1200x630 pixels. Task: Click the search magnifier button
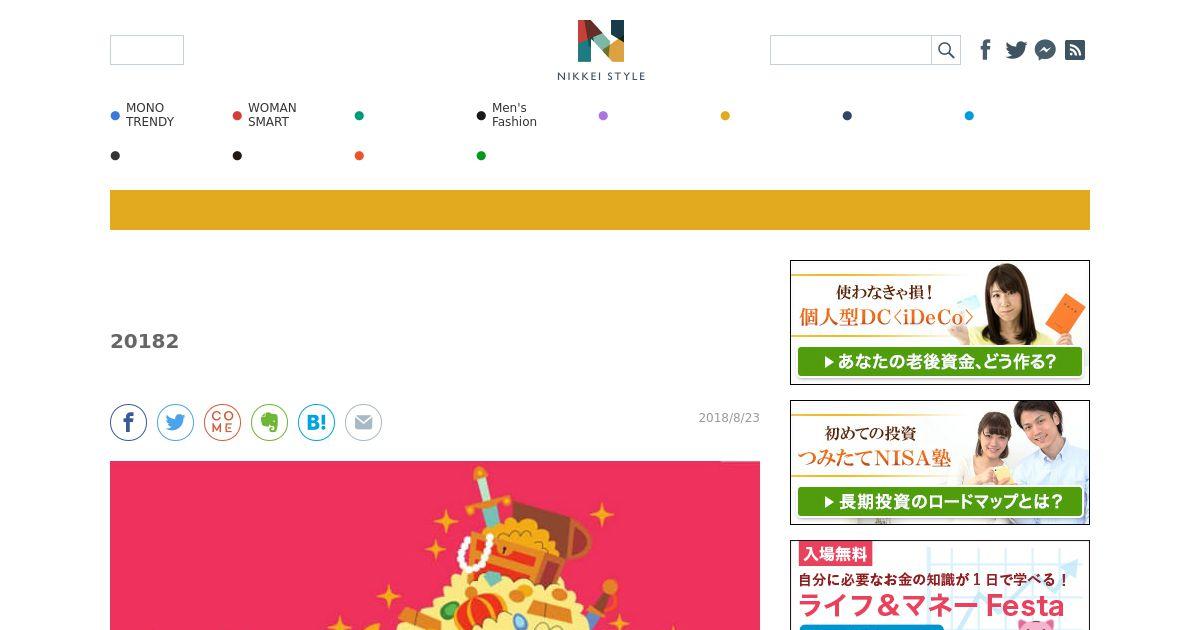point(946,50)
